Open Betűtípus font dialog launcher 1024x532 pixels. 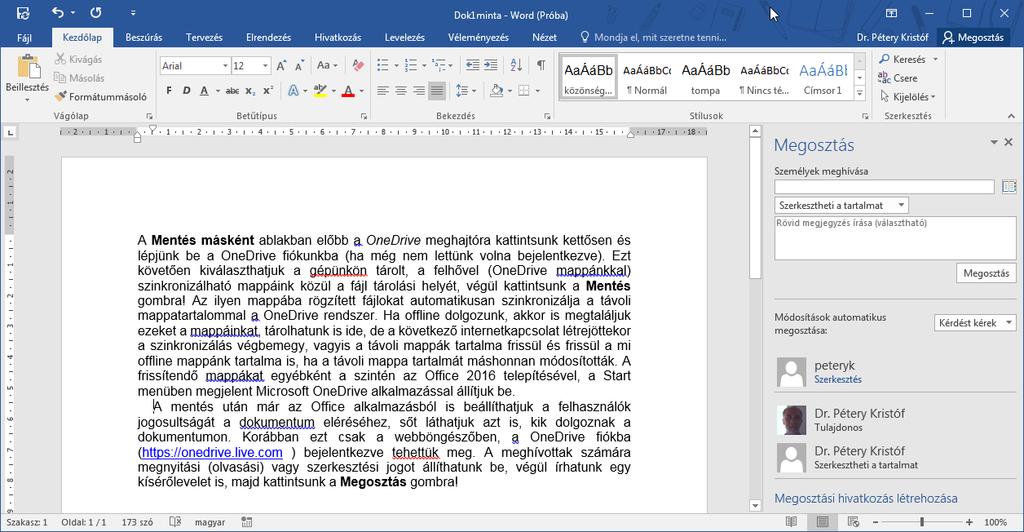click(364, 116)
